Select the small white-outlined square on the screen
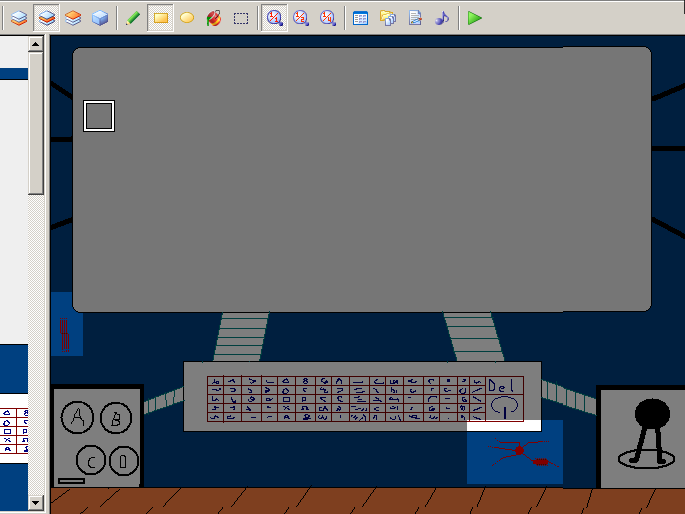This screenshot has height=514, width=685. [x=99, y=116]
